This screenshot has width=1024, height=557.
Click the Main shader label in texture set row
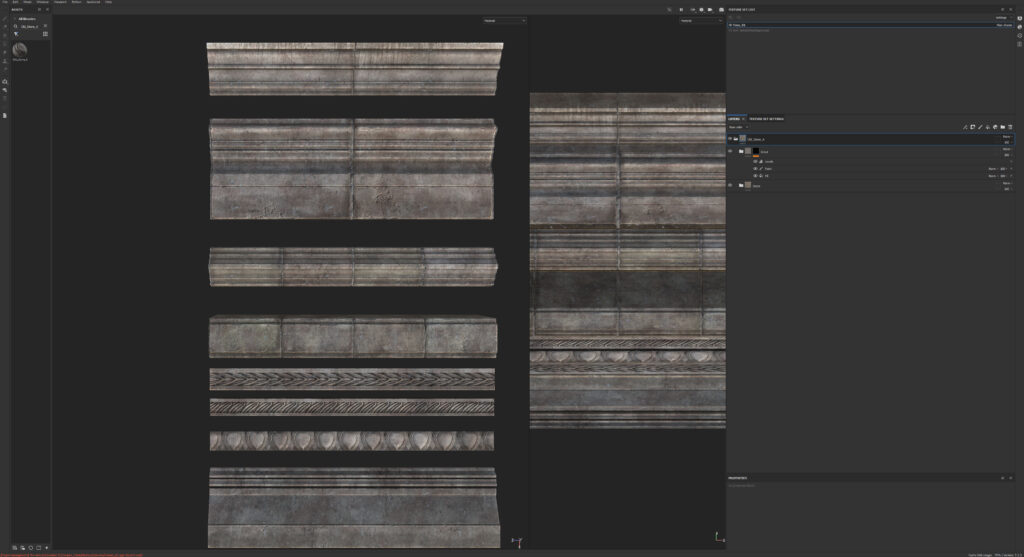[x=1004, y=25]
